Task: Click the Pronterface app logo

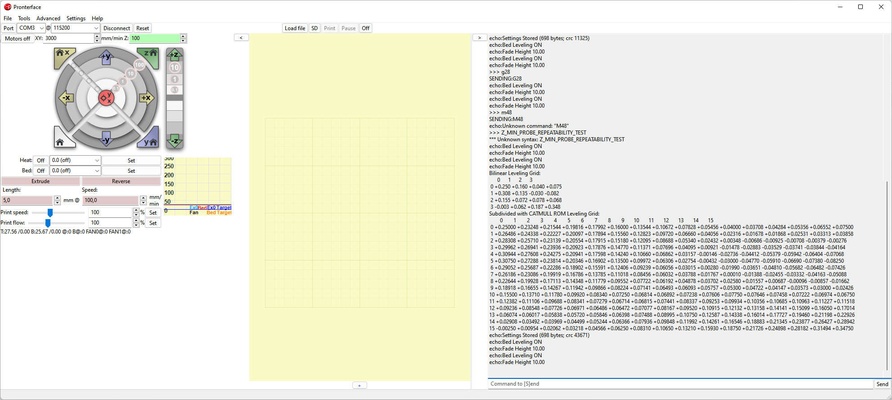Action: [x=7, y=7]
